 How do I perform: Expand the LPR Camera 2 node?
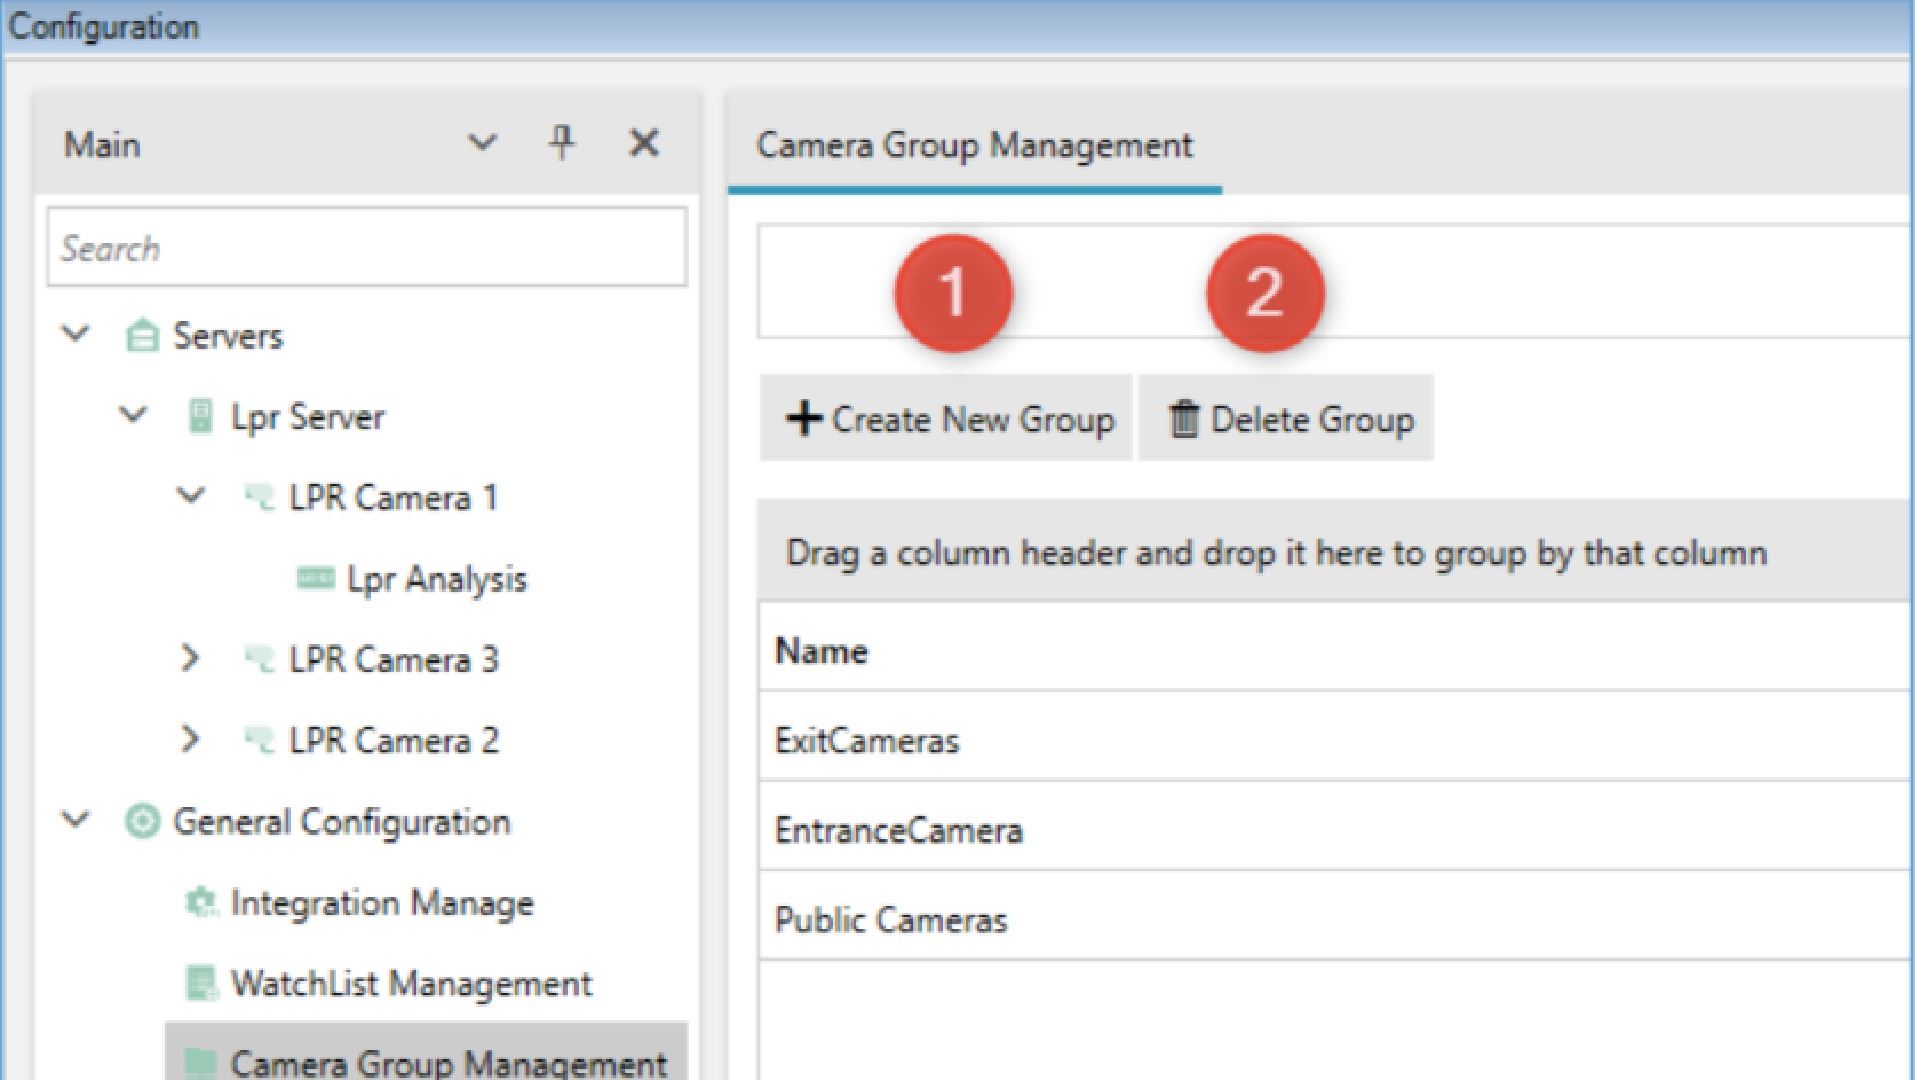pyautogui.click(x=190, y=739)
